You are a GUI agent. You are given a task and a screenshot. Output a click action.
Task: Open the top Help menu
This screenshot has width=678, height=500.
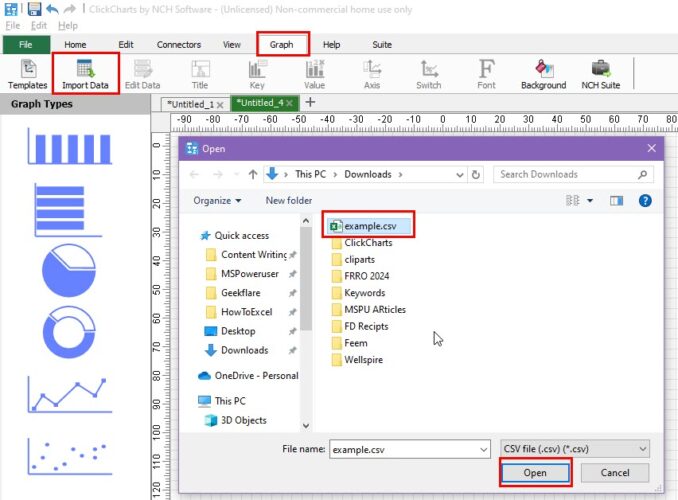(x=68, y=26)
